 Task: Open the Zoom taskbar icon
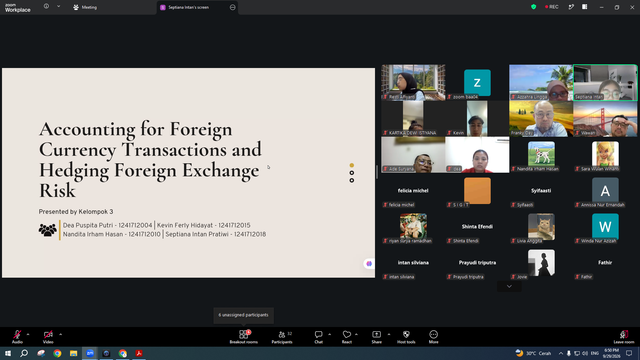coord(90,353)
